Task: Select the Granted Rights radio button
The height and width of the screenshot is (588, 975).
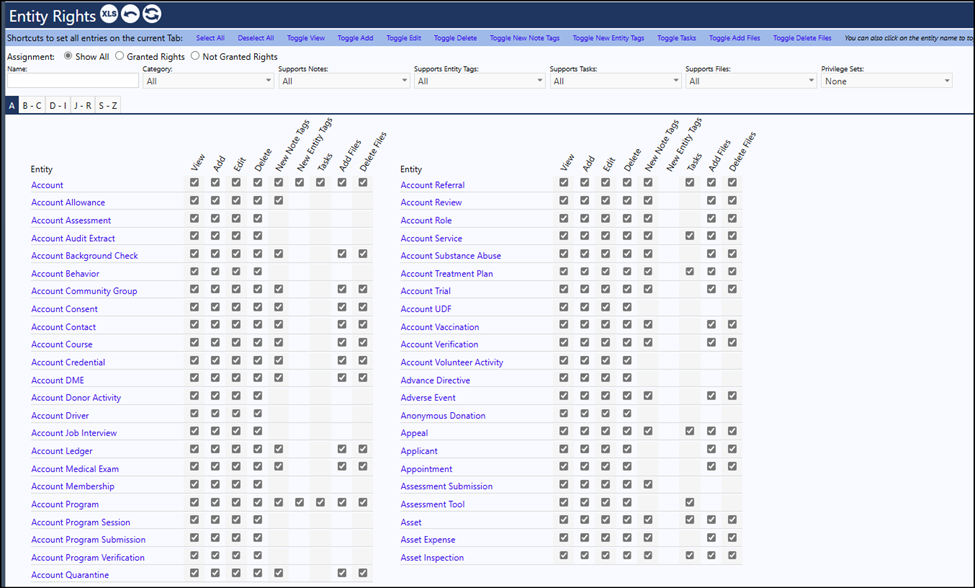Action: click(x=119, y=56)
